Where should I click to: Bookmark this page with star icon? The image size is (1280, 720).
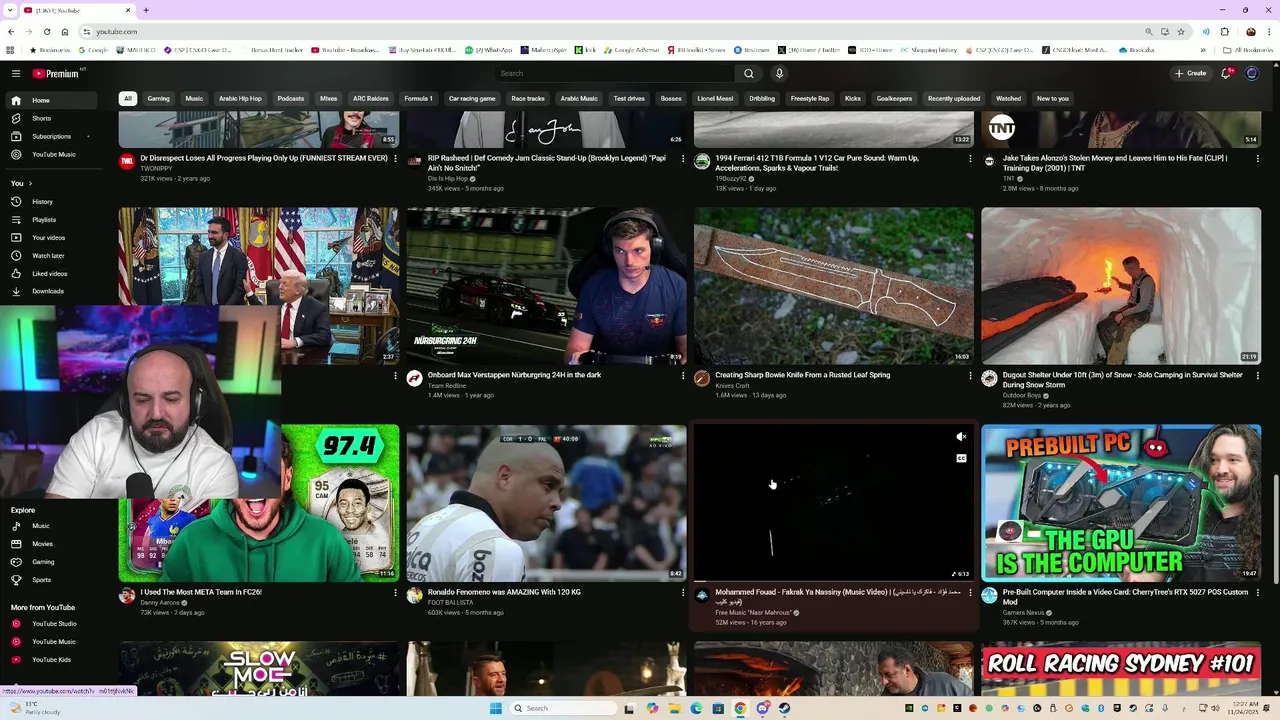[x=1181, y=31]
